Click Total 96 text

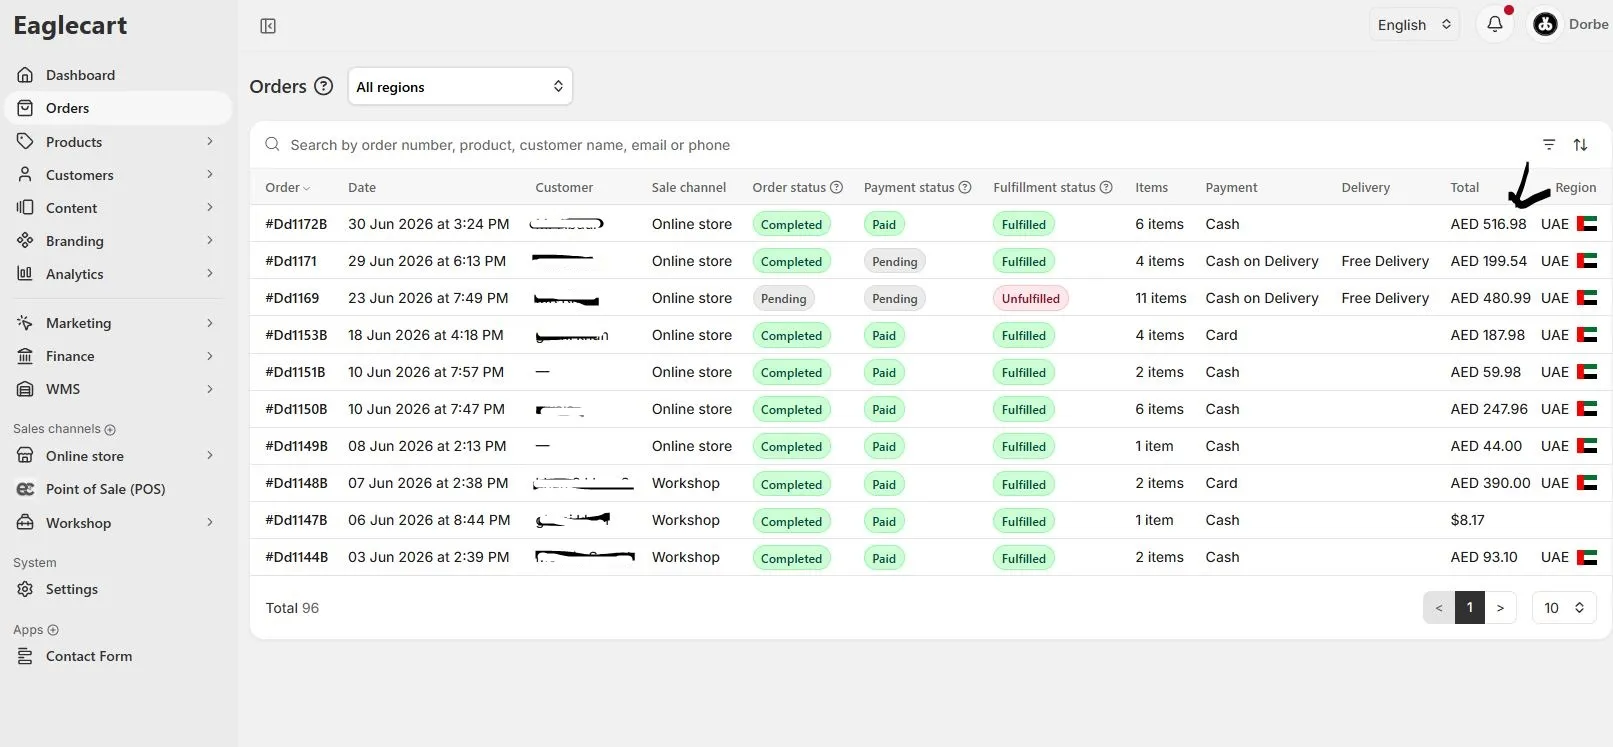pos(292,608)
